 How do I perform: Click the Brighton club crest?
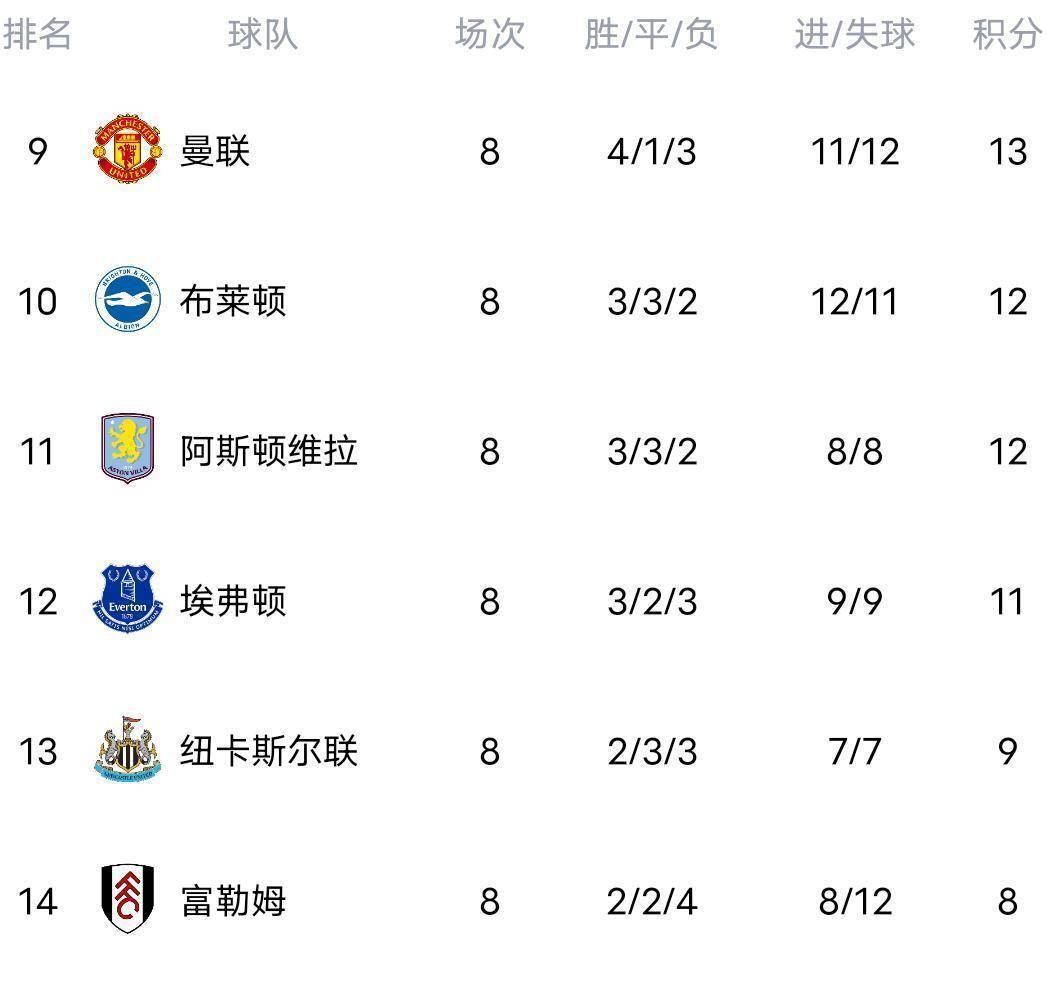[127, 301]
